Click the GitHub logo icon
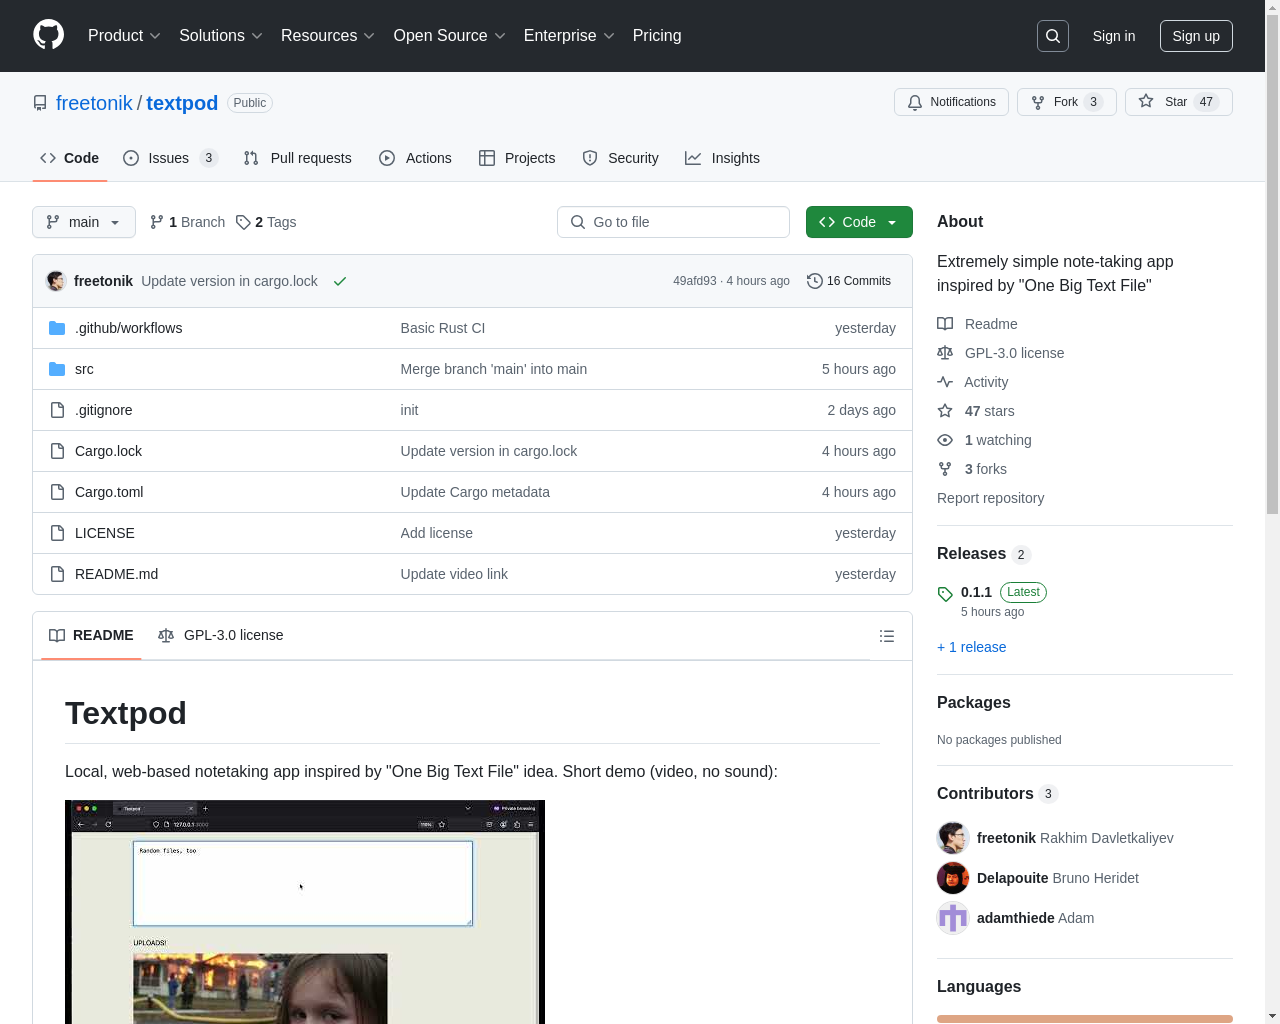Viewport: 1280px width, 1024px height. click(49, 35)
